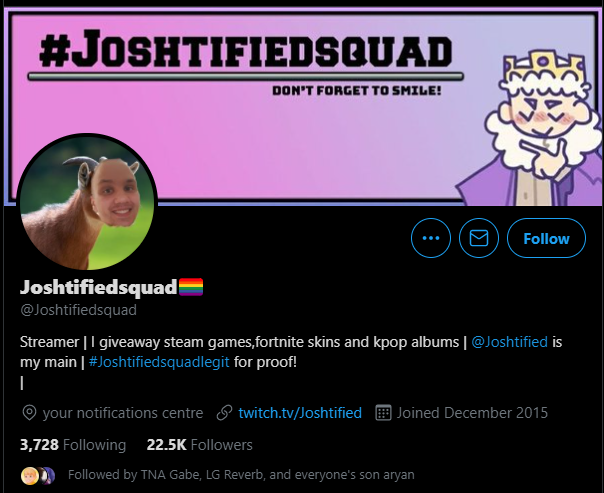604x493 pixels.
Task: Open the three-dot more options menu
Action: (431, 238)
